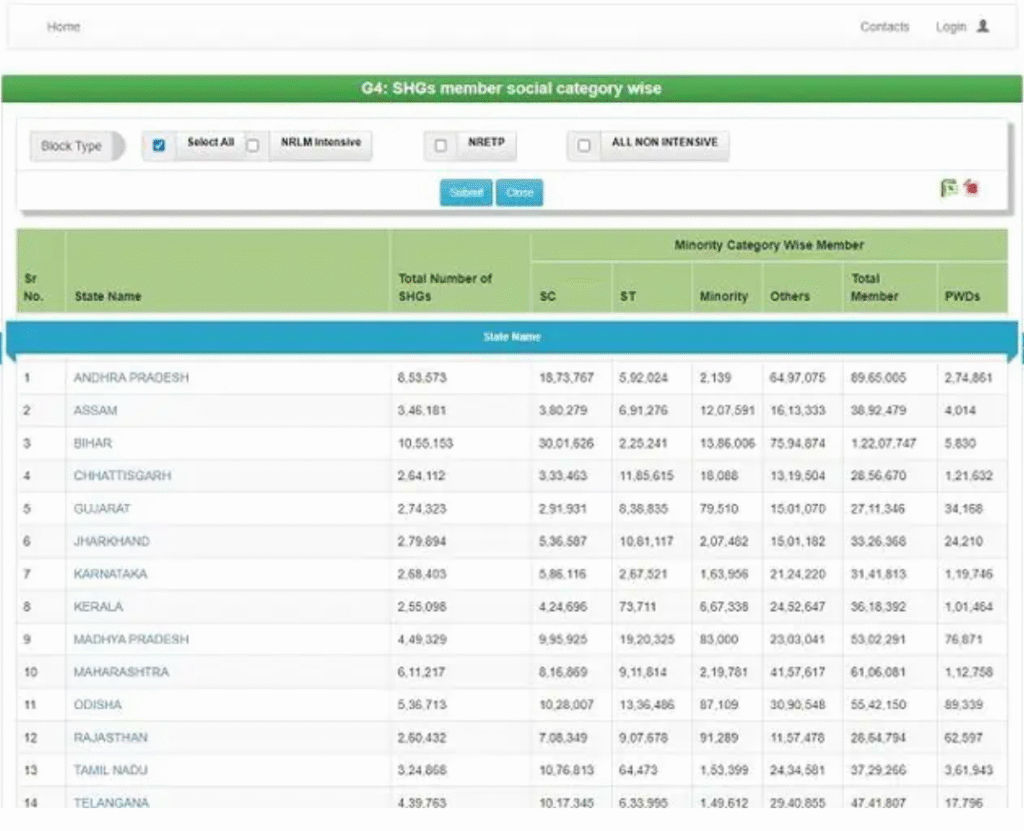Uncheck the Select All checkbox
1024x831 pixels.
coord(159,145)
